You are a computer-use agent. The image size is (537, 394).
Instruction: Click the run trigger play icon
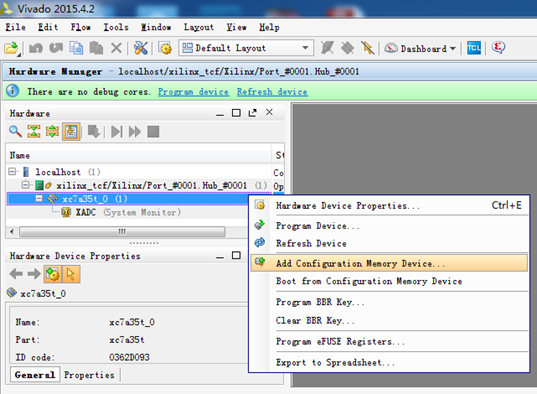(x=116, y=132)
